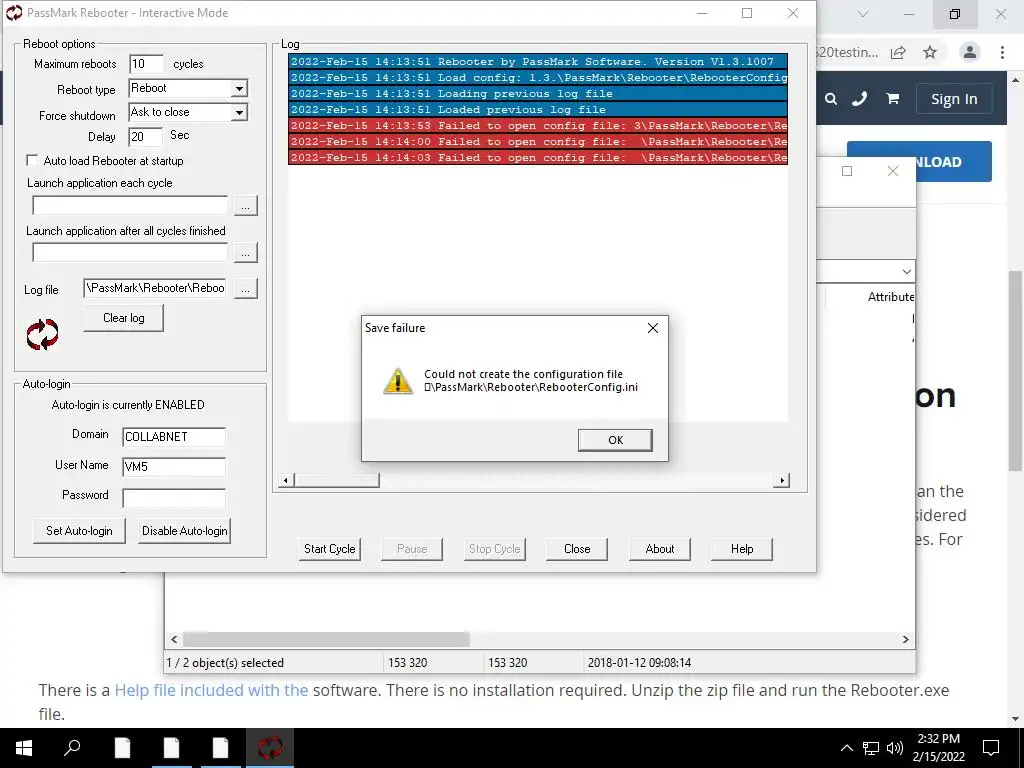The width and height of the screenshot is (1024, 768).
Task: Click the Rebooter icon in the taskbar
Action: click(x=270, y=748)
